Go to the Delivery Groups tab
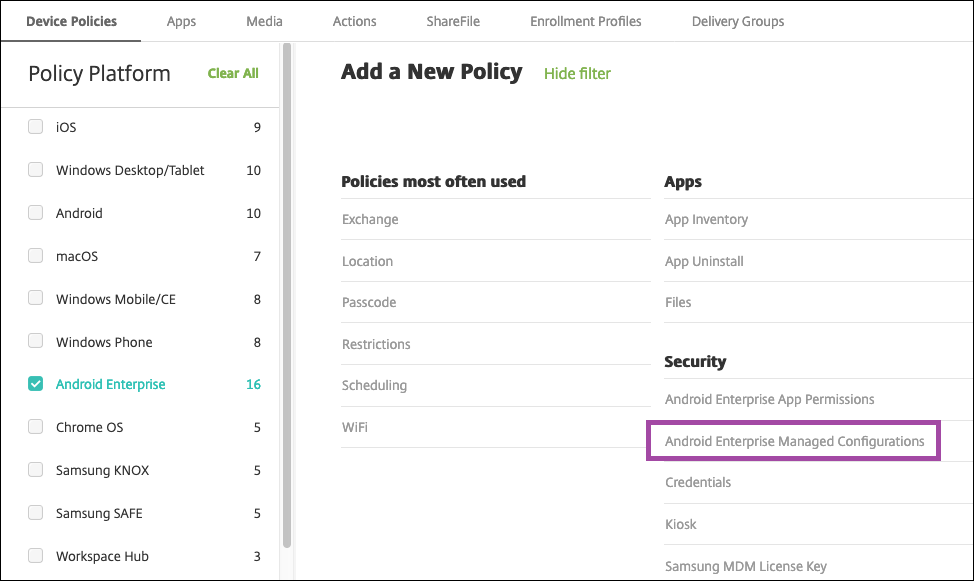The width and height of the screenshot is (974, 581). [737, 21]
